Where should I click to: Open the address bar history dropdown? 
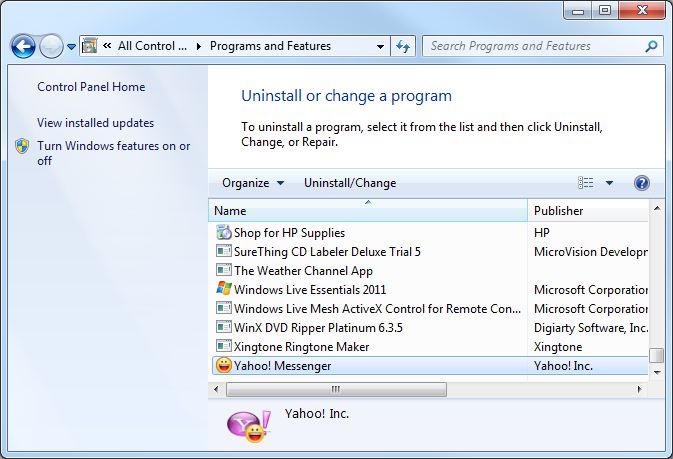tap(380, 46)
